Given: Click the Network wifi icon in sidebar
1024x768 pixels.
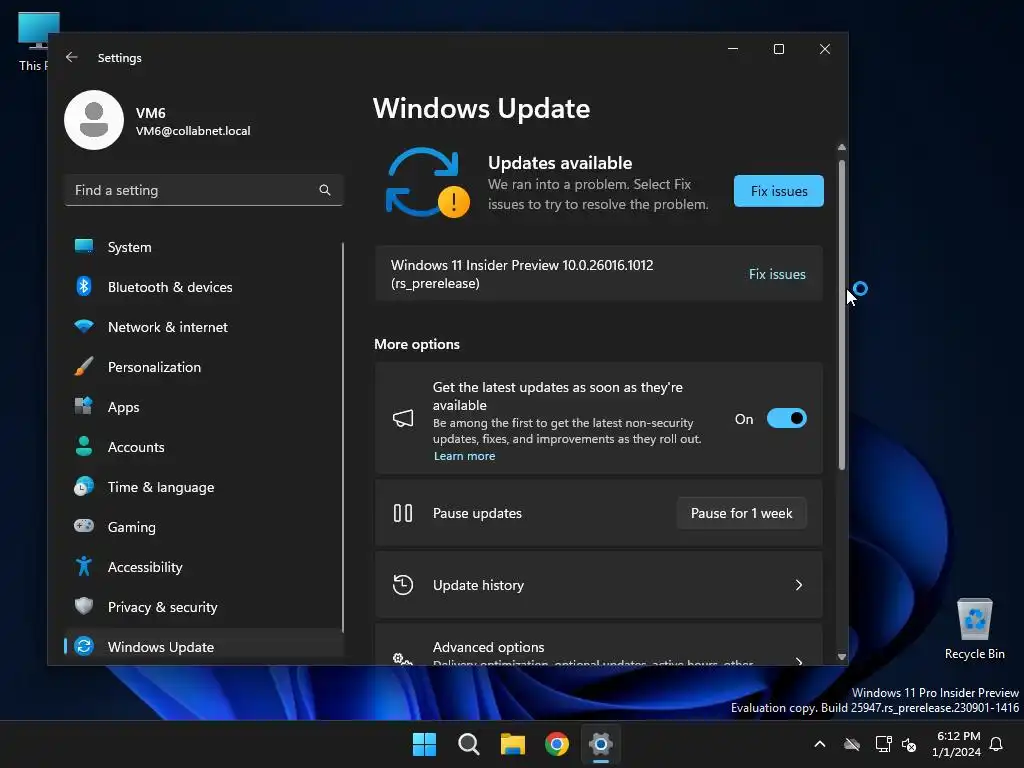Looking at the screenshot, I should click(x=84, y=326).
